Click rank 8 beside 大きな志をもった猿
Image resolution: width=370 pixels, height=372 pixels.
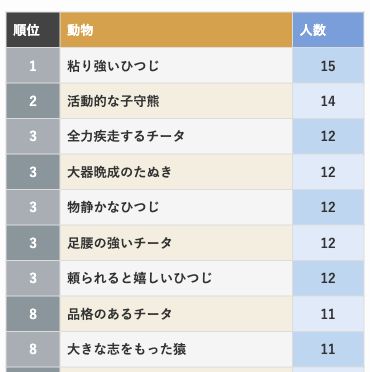(33, 349)
